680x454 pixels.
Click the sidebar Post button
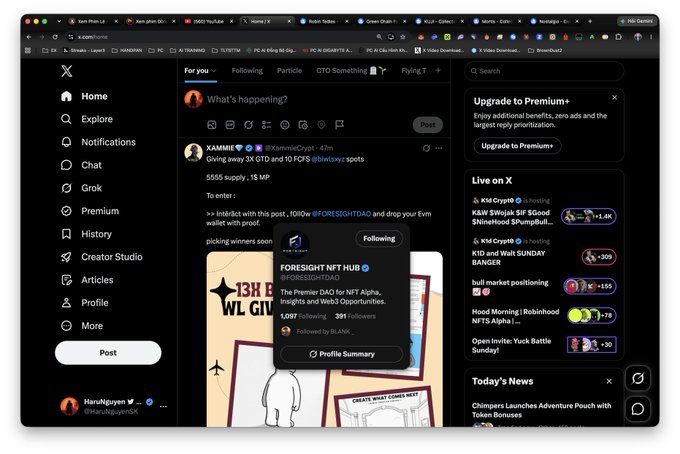[x=108, y=353]
